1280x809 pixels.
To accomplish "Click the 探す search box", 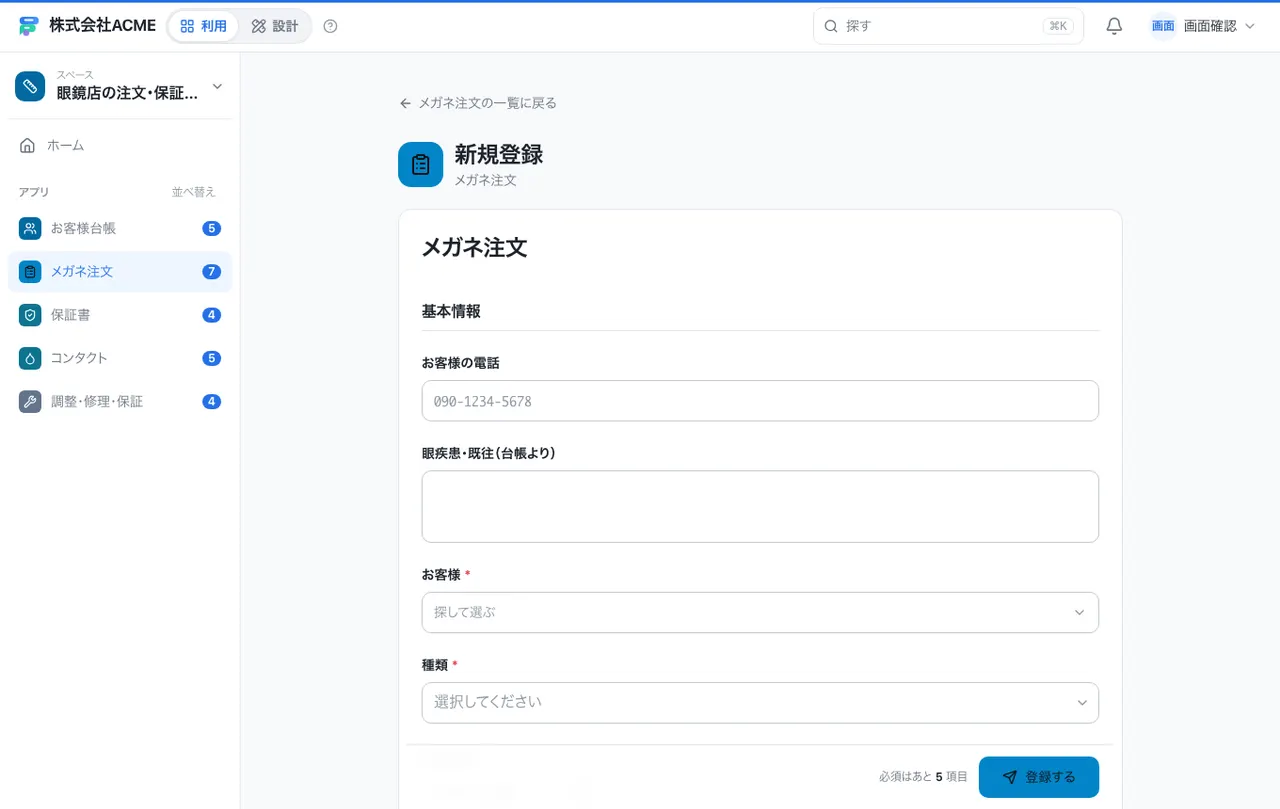I will pyautogui.click(x=948, y=26).
